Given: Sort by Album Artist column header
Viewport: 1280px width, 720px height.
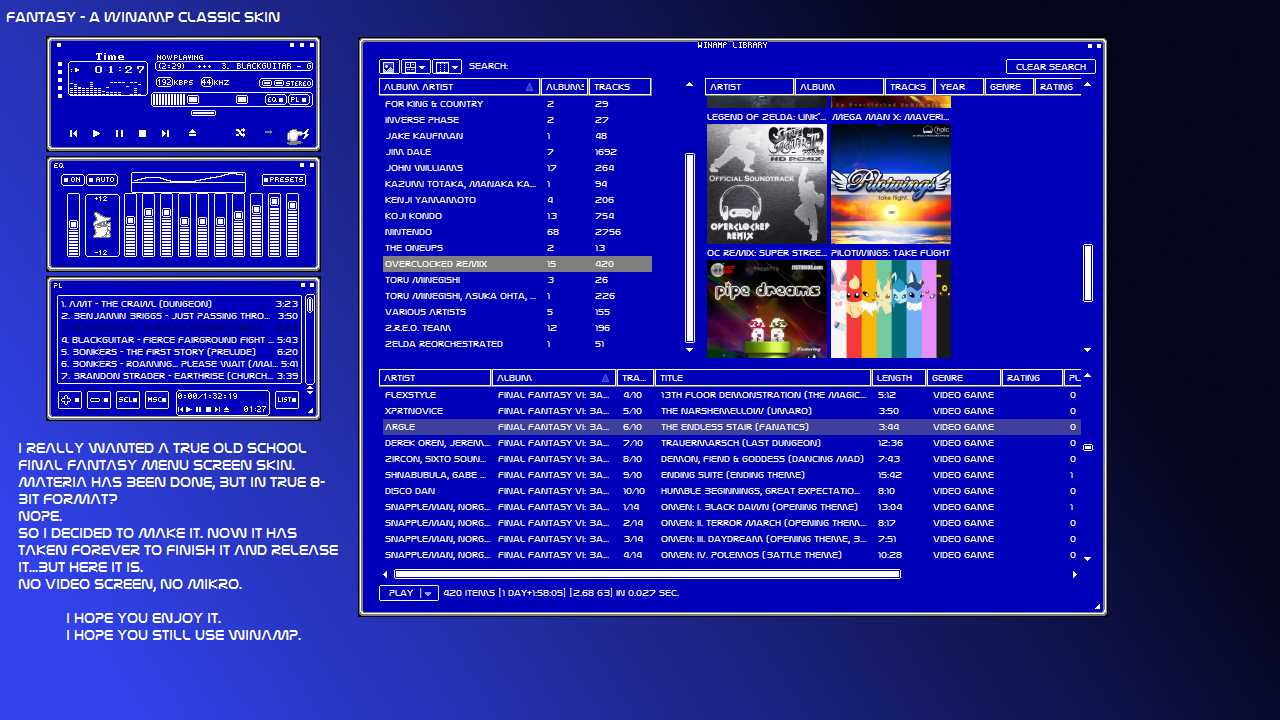Looking at the screenshot, I should 460,87.
